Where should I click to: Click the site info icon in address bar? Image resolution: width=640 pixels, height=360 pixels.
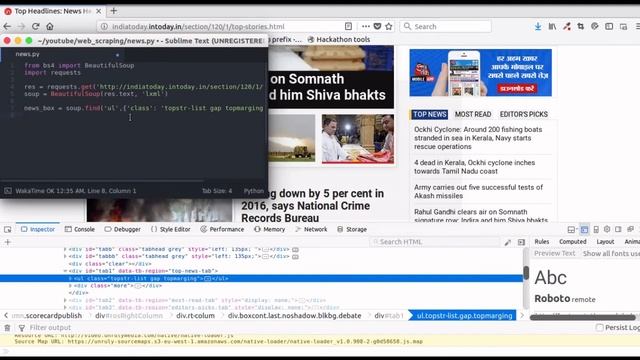[104, 27]
